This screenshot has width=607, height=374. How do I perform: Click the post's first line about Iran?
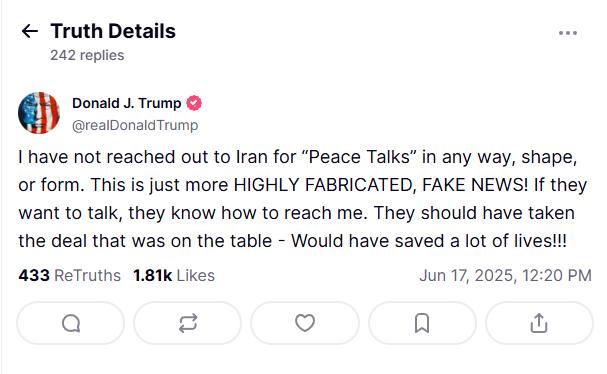298,158
